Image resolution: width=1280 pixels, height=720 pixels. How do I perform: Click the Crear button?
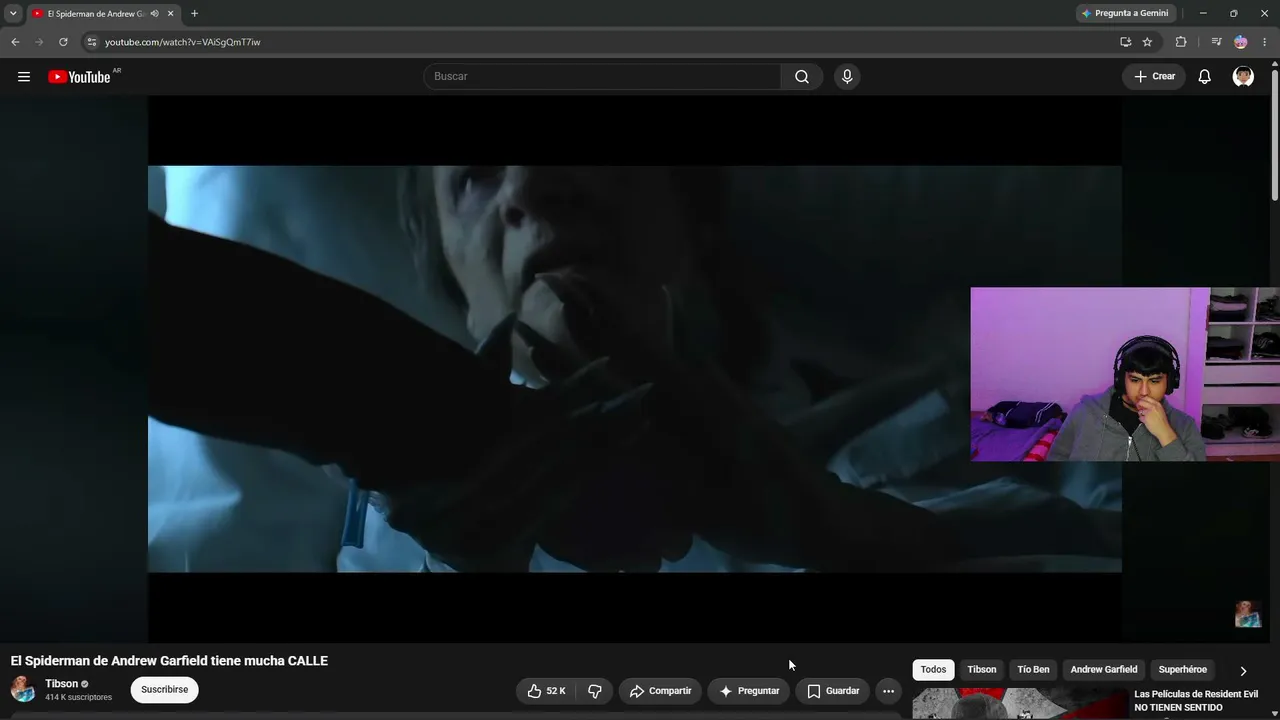point(1154,77)
